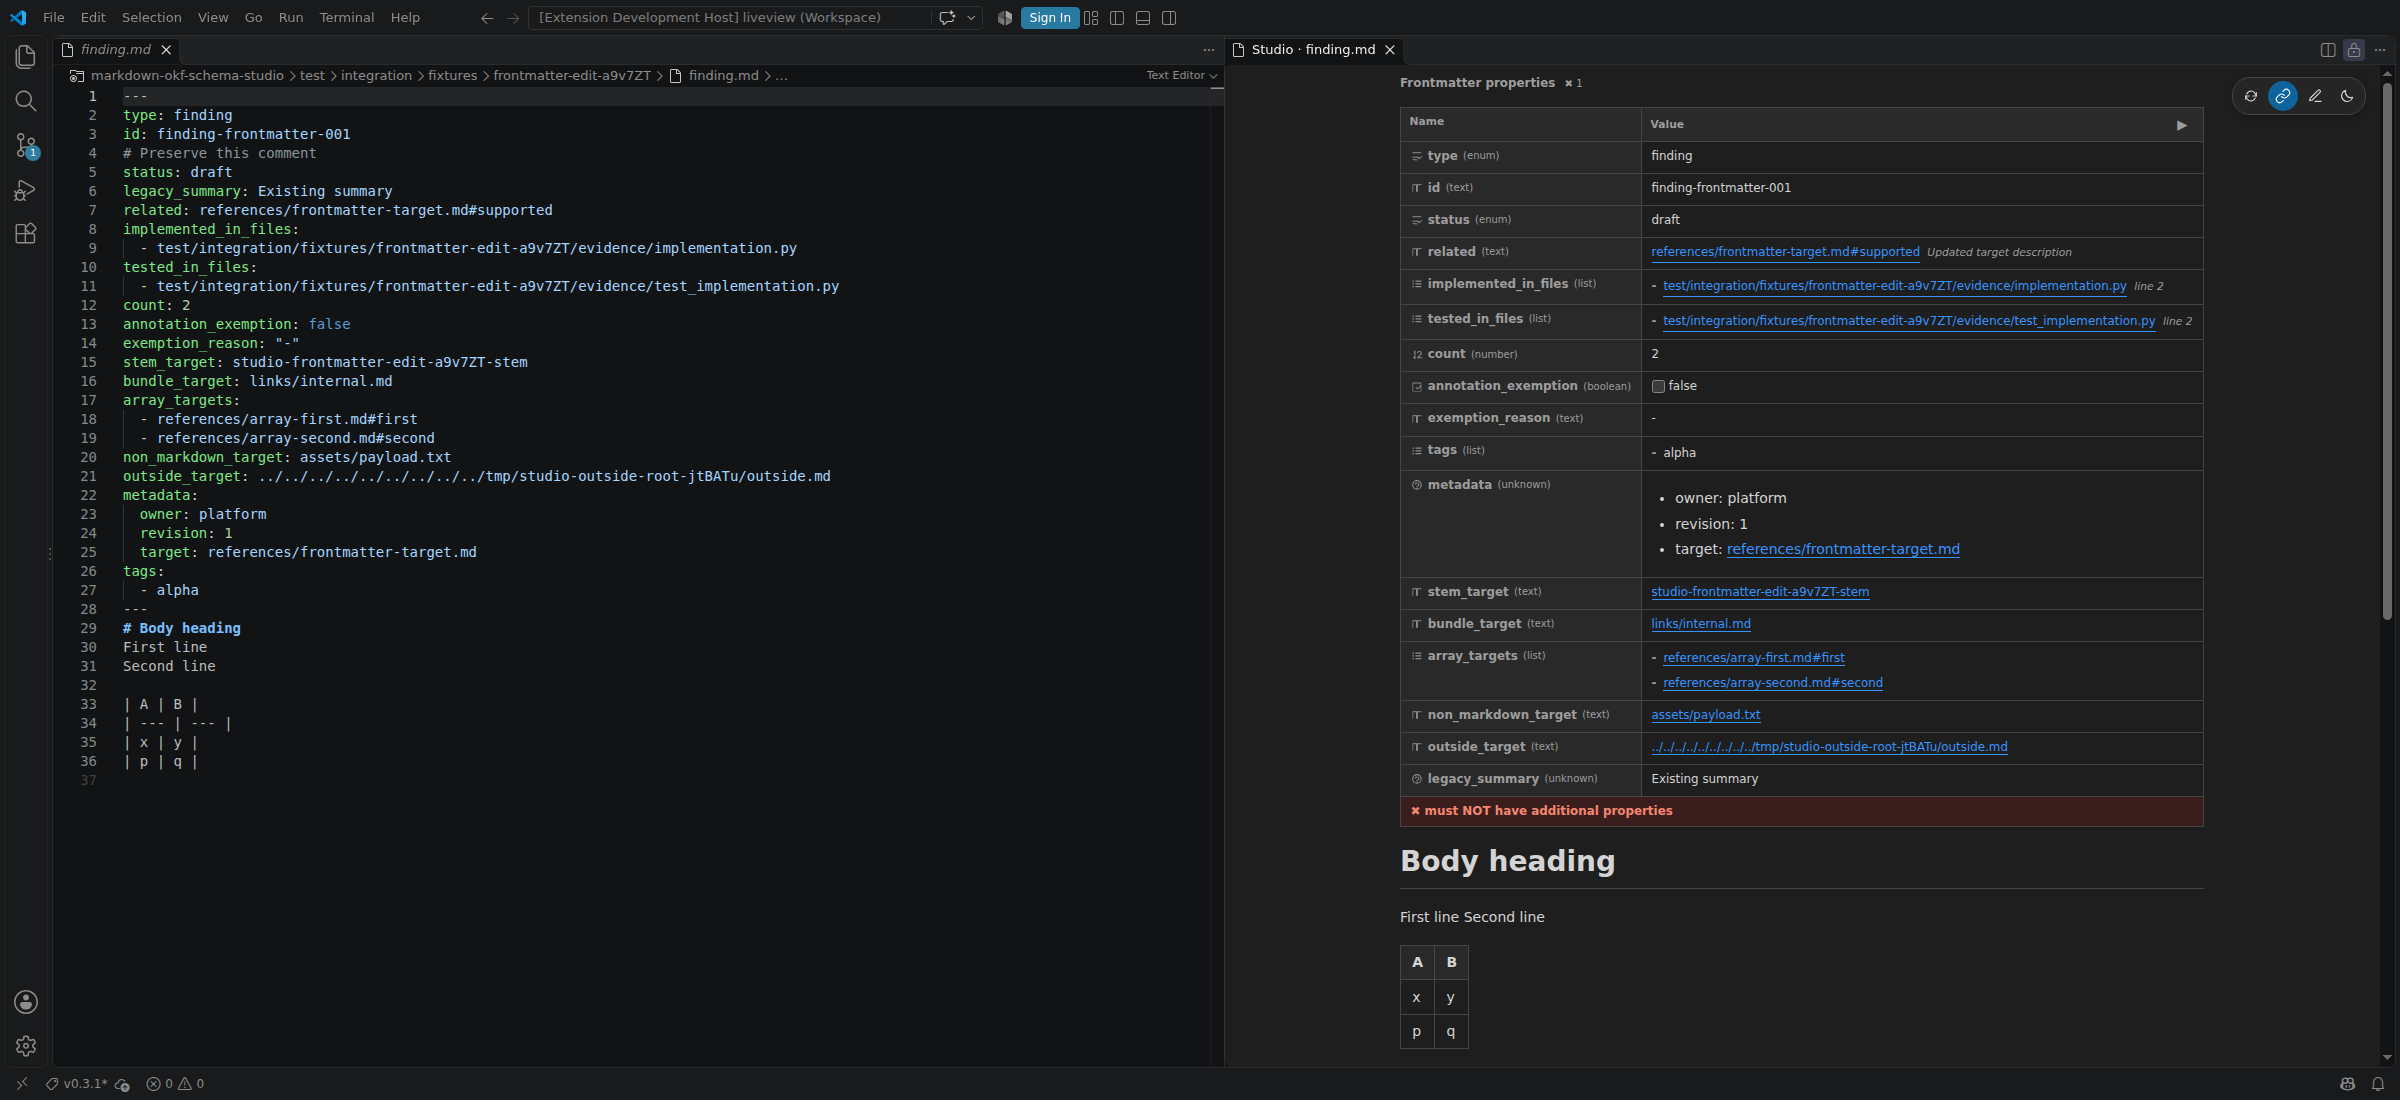Switch to the finding.md editor tab
This screenshot has width=2400, height=1100.
[x=116, y=49]
